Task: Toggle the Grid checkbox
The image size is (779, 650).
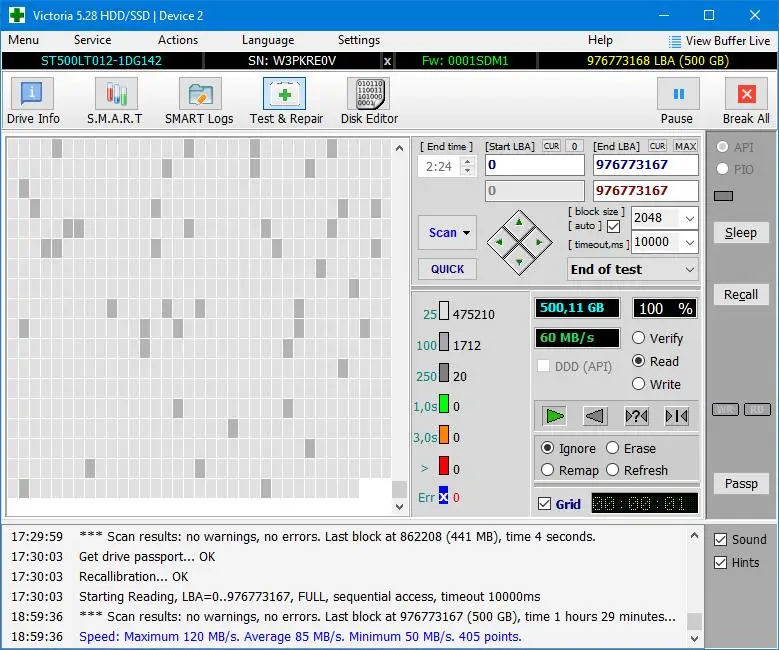Action: [x=545, y=503]
